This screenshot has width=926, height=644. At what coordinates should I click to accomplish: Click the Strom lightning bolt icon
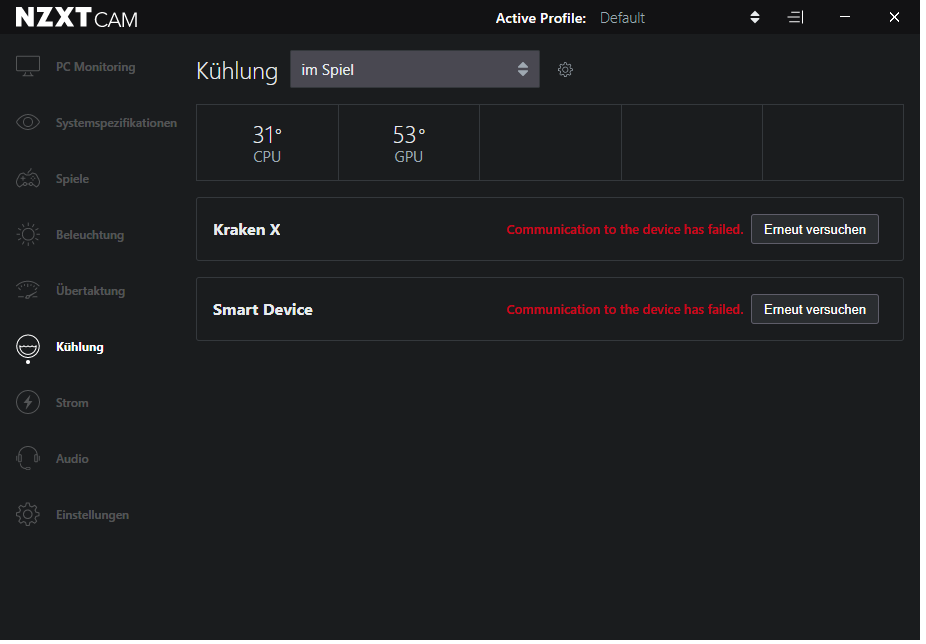click(28, 402)
